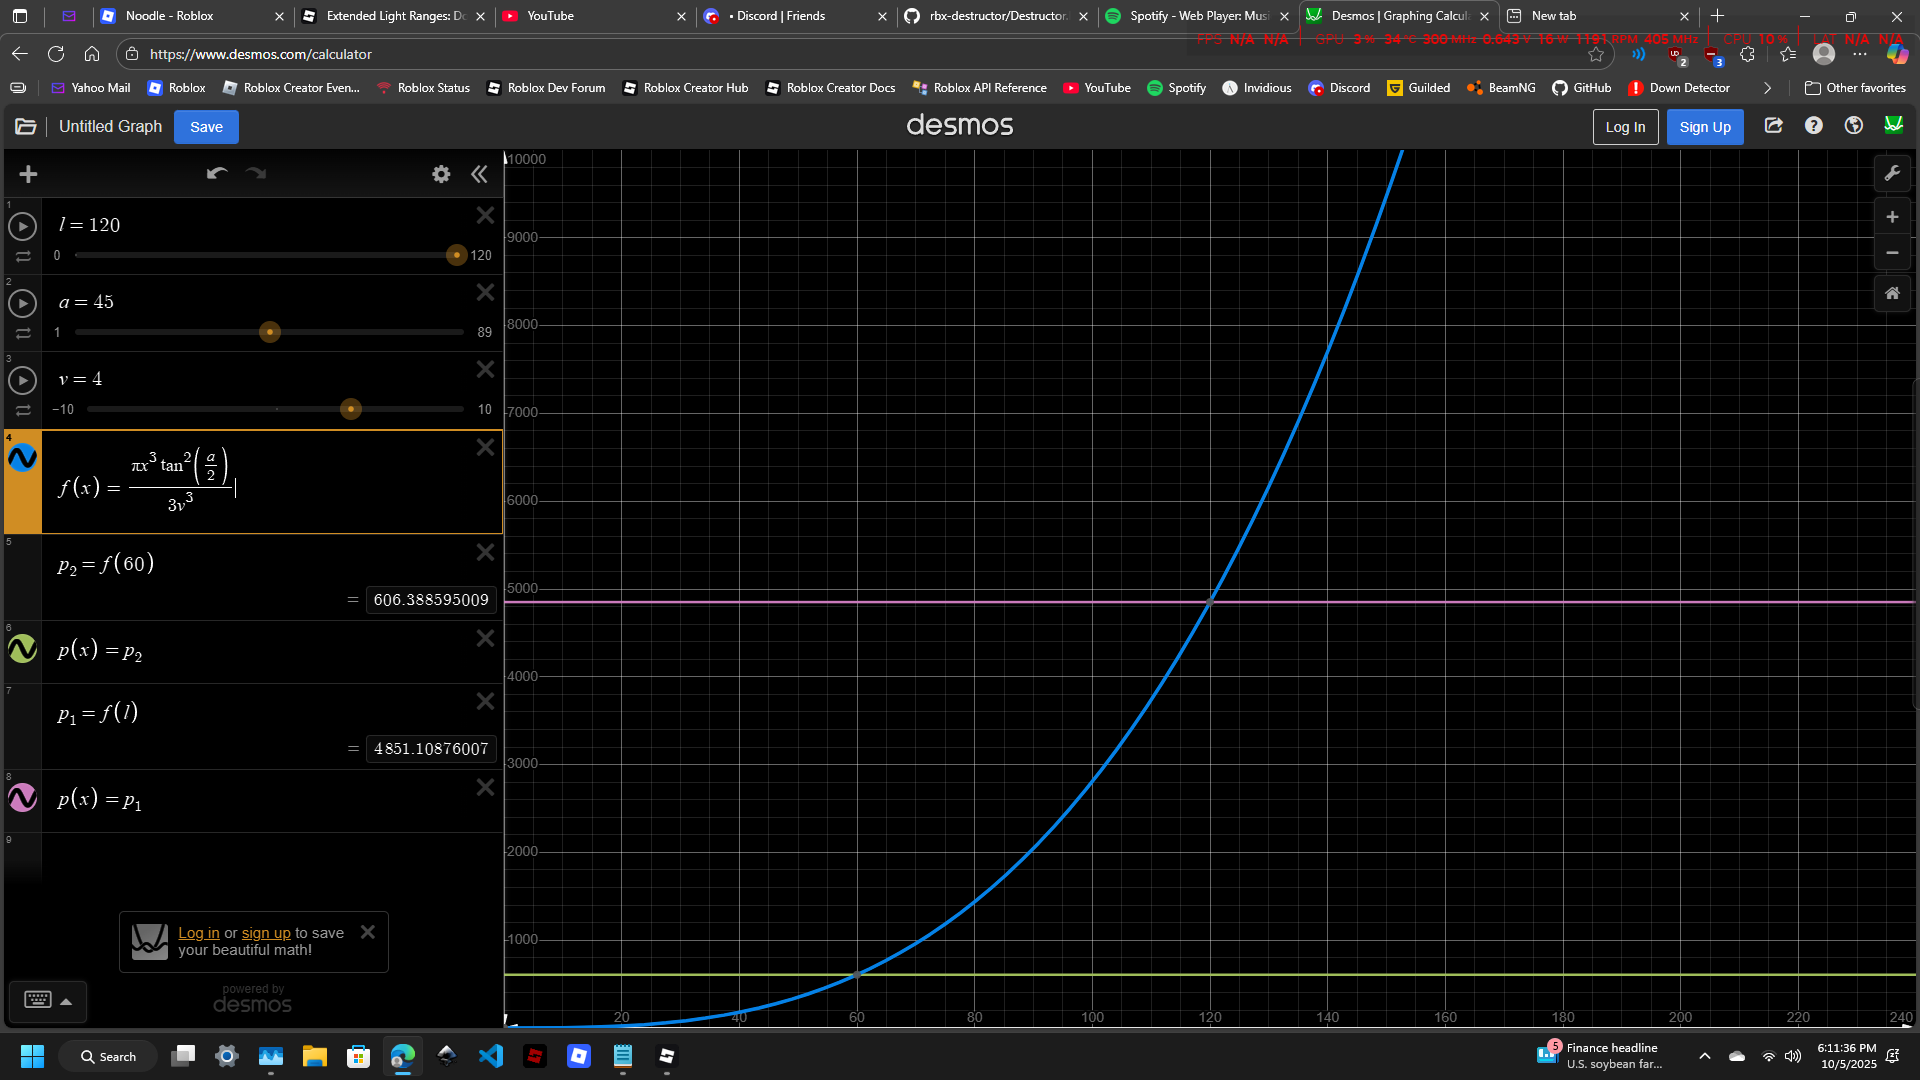1920x1080 pixels.
Task: Expand the bookmarks bar overflow chevron
Action: pyautogui.click(x=1767, y=88)
